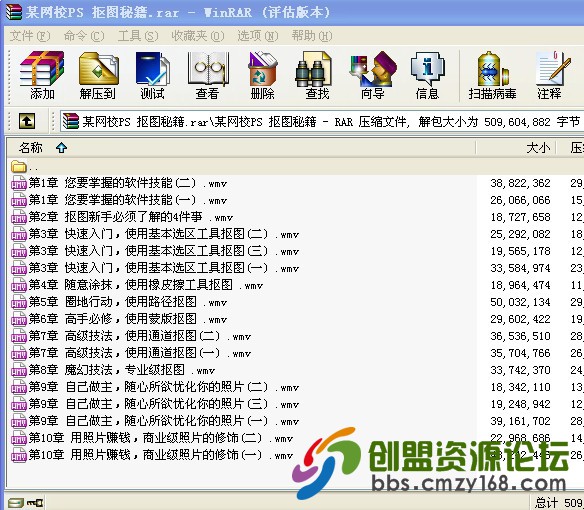The height and width of the screenshot is (510, 584).
Task: Select file 第2章 抠图新手必须了解的4件事.wmv
Action: click(x=122, y=217)
